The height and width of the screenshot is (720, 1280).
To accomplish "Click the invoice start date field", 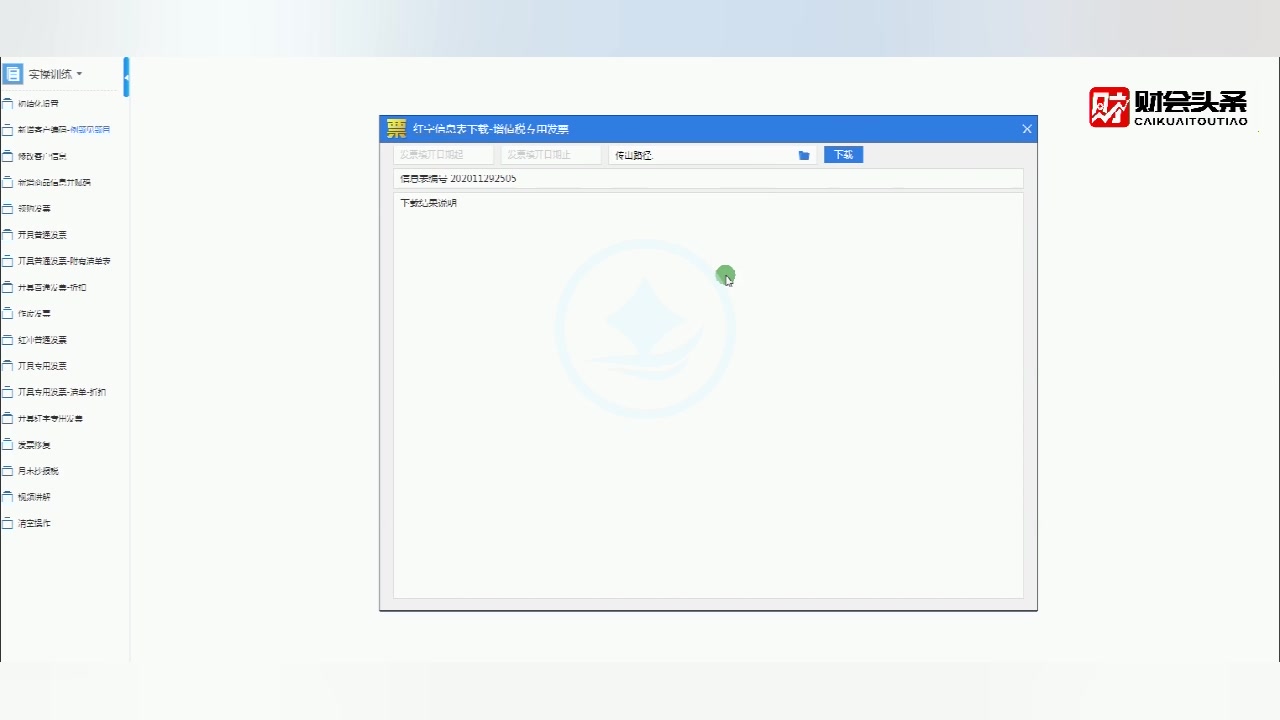I will coord(443,155).
